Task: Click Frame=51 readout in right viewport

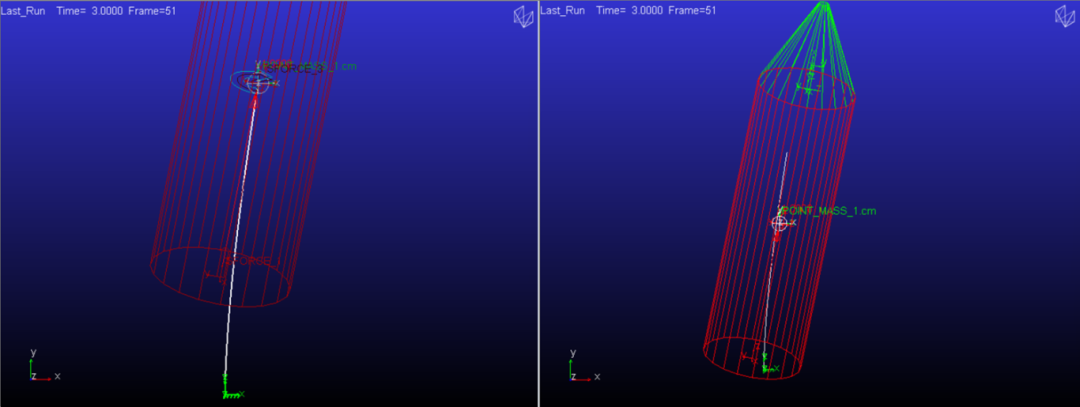Action: tap(692, 10)
